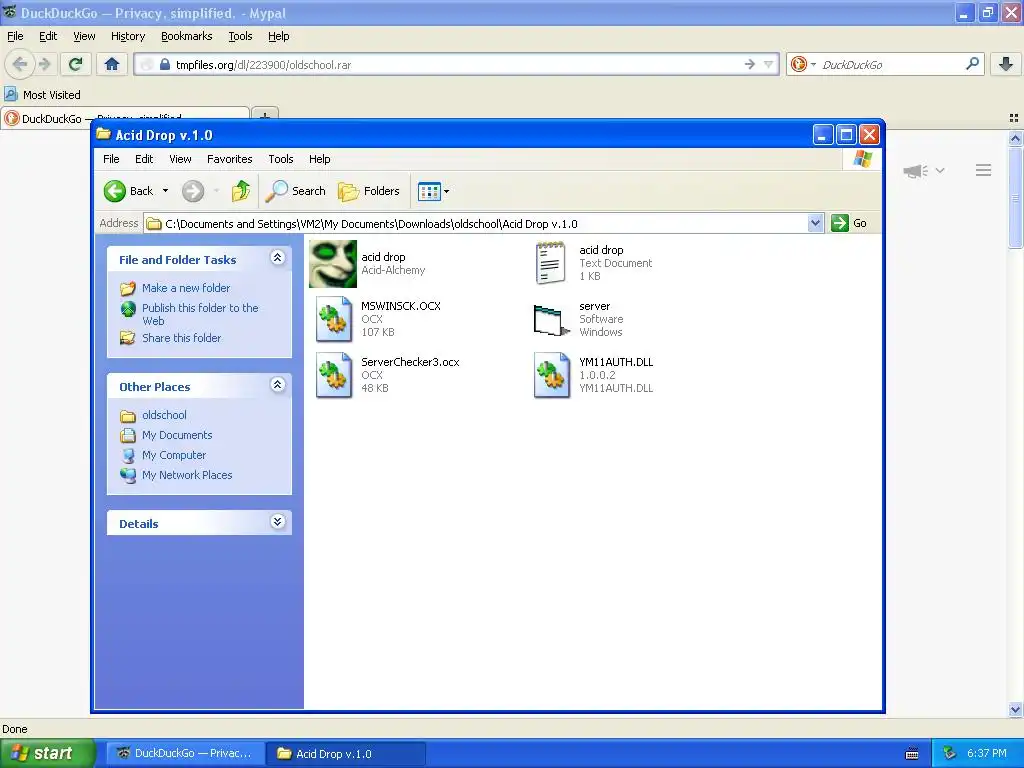Image resolution: width=1024 pixels, height=768 pixels.
Task: Open browser Bookmarks menu
Action: [x=186, y=37]
